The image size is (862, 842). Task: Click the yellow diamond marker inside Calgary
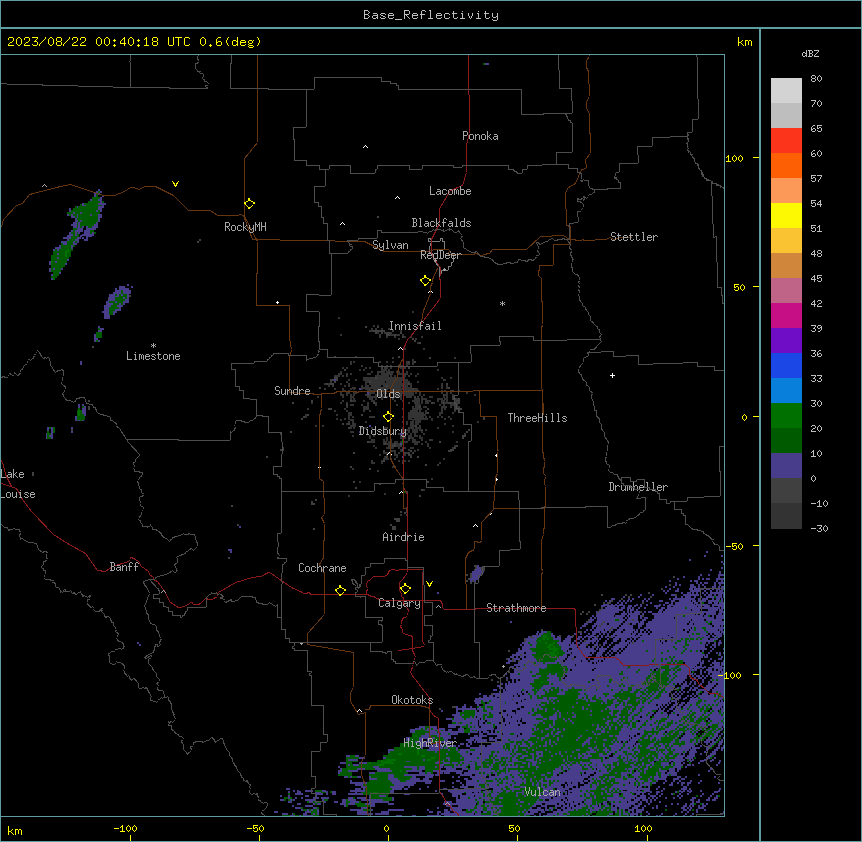tap(405, 589)
